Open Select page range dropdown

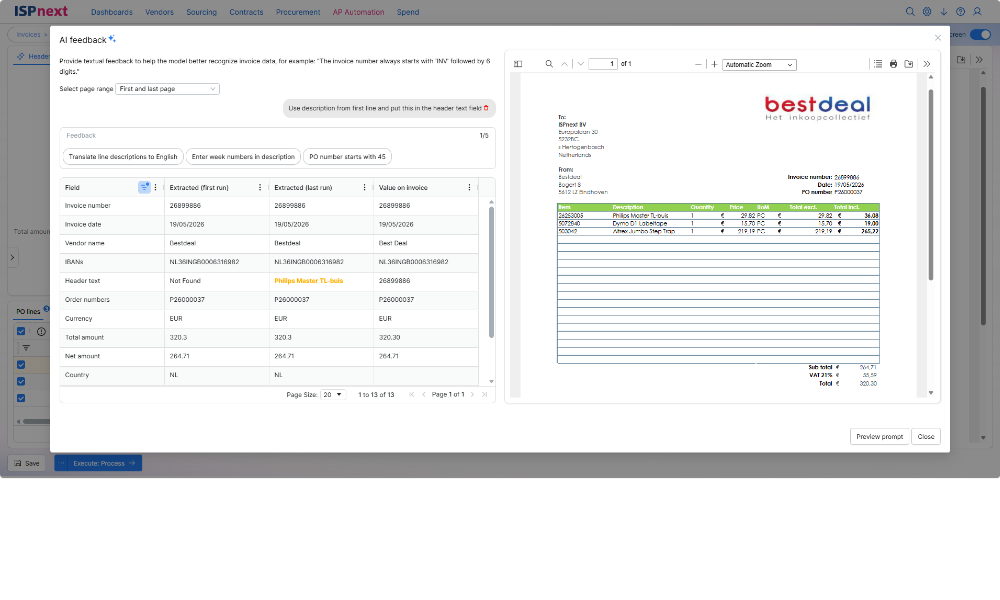point(168,89)
